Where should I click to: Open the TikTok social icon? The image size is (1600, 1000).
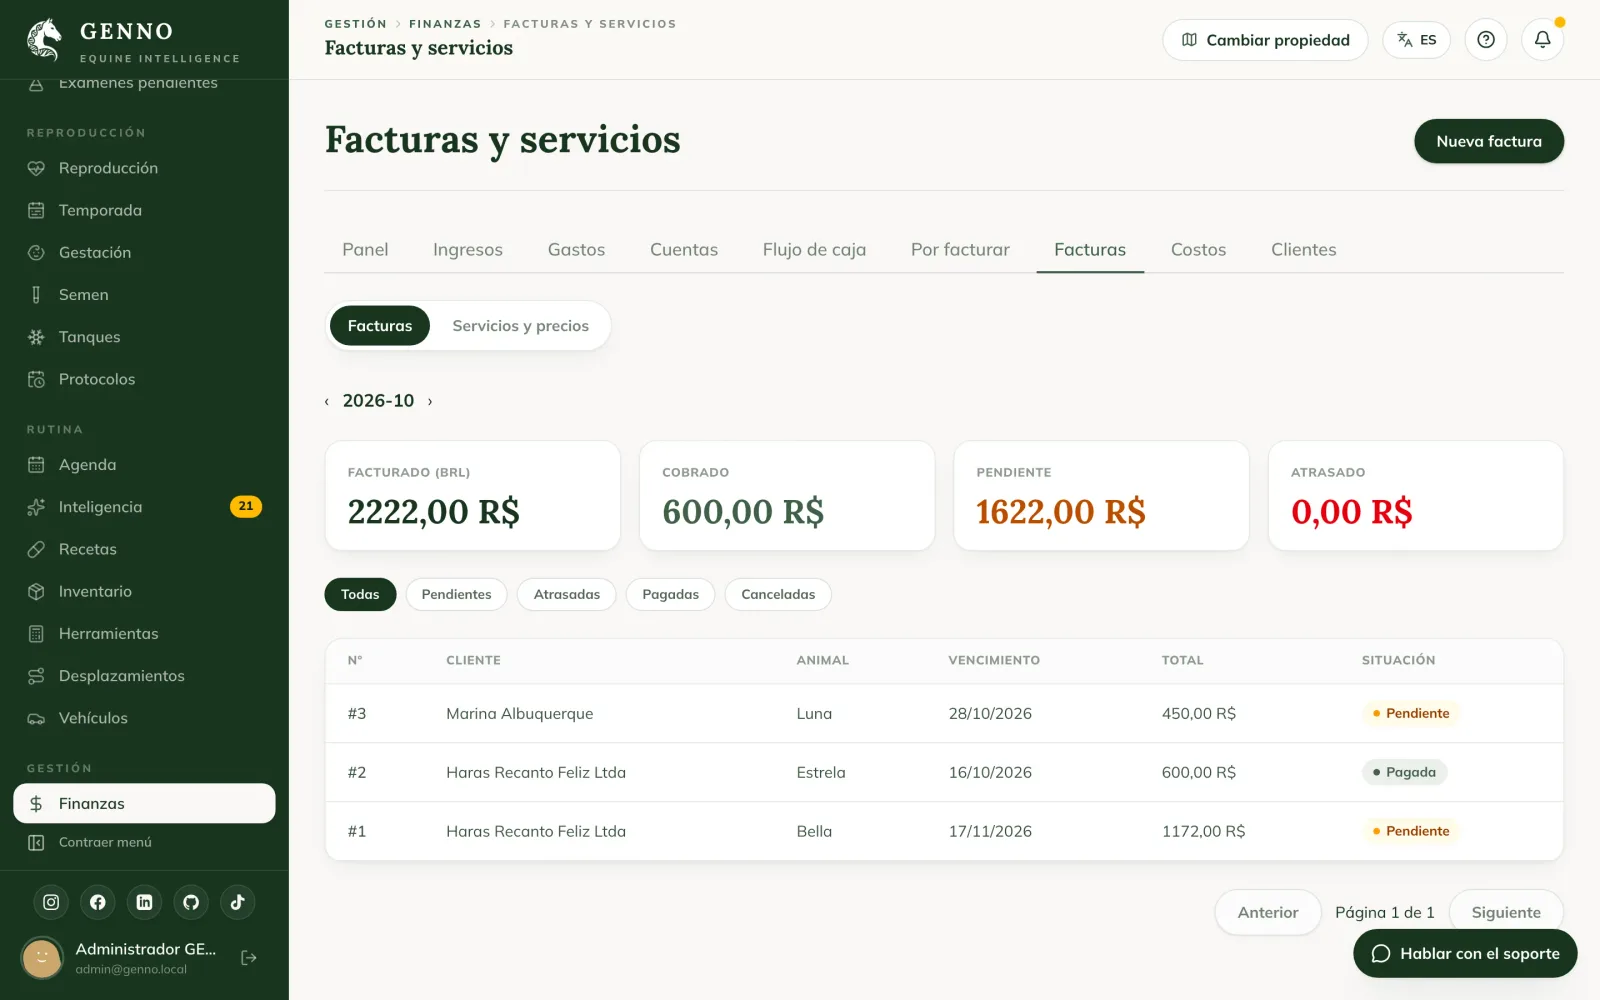coord(237,902)
